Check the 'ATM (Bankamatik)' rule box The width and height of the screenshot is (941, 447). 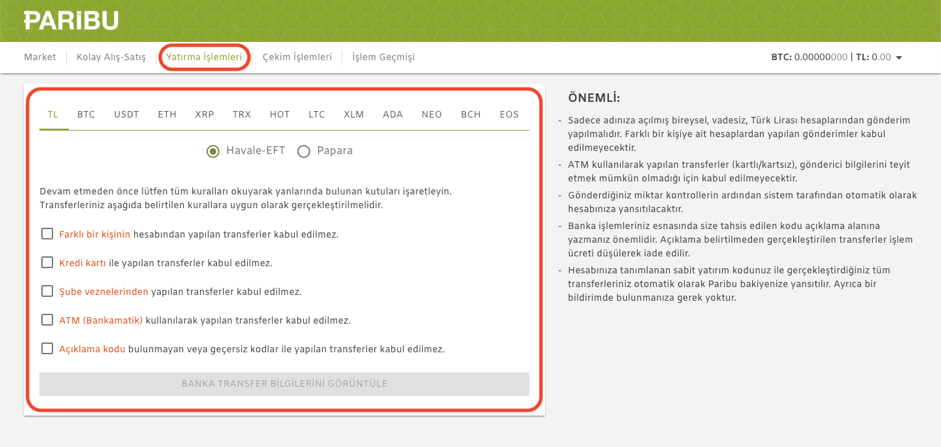coord(47,320)
